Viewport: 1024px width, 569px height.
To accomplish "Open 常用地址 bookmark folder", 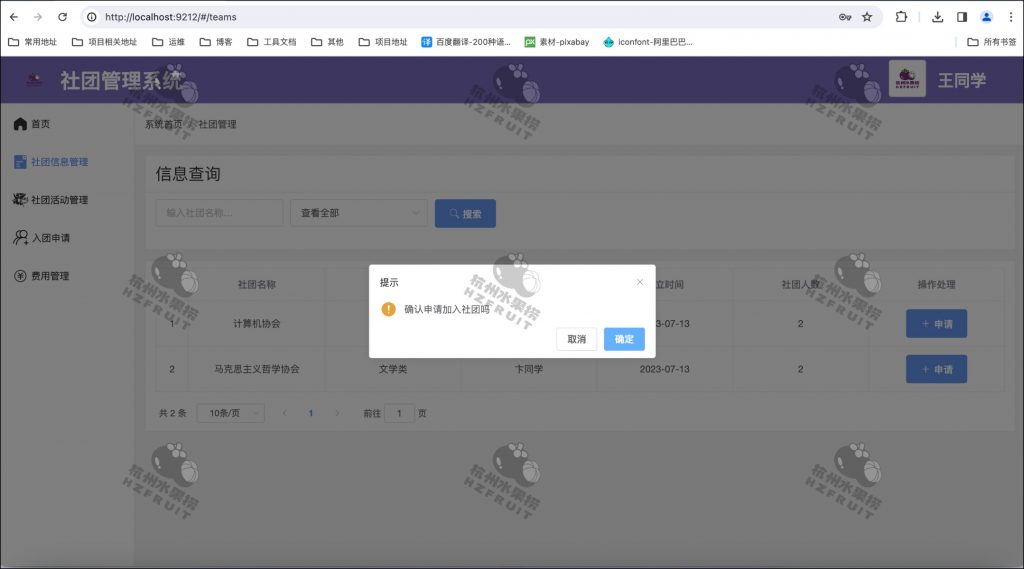I will pos(33,42).
